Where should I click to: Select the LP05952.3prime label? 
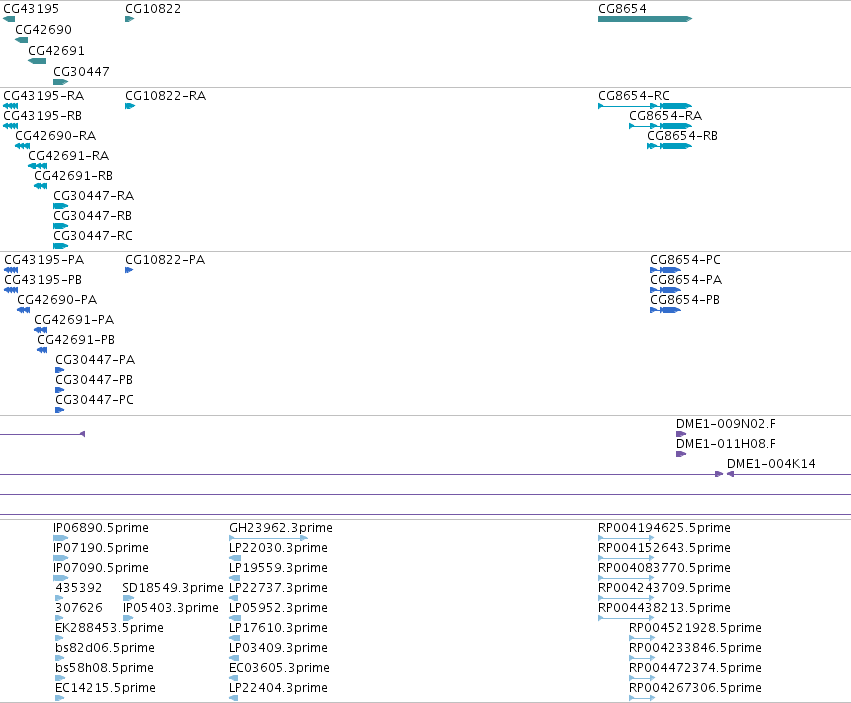pos(278,607)
